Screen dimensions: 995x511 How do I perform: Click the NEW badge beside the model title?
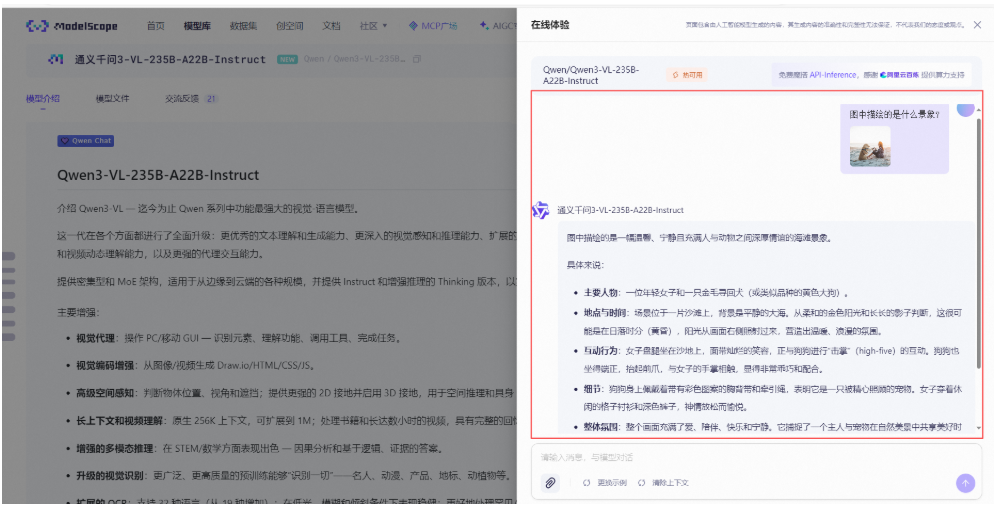(x=287, y=59)
